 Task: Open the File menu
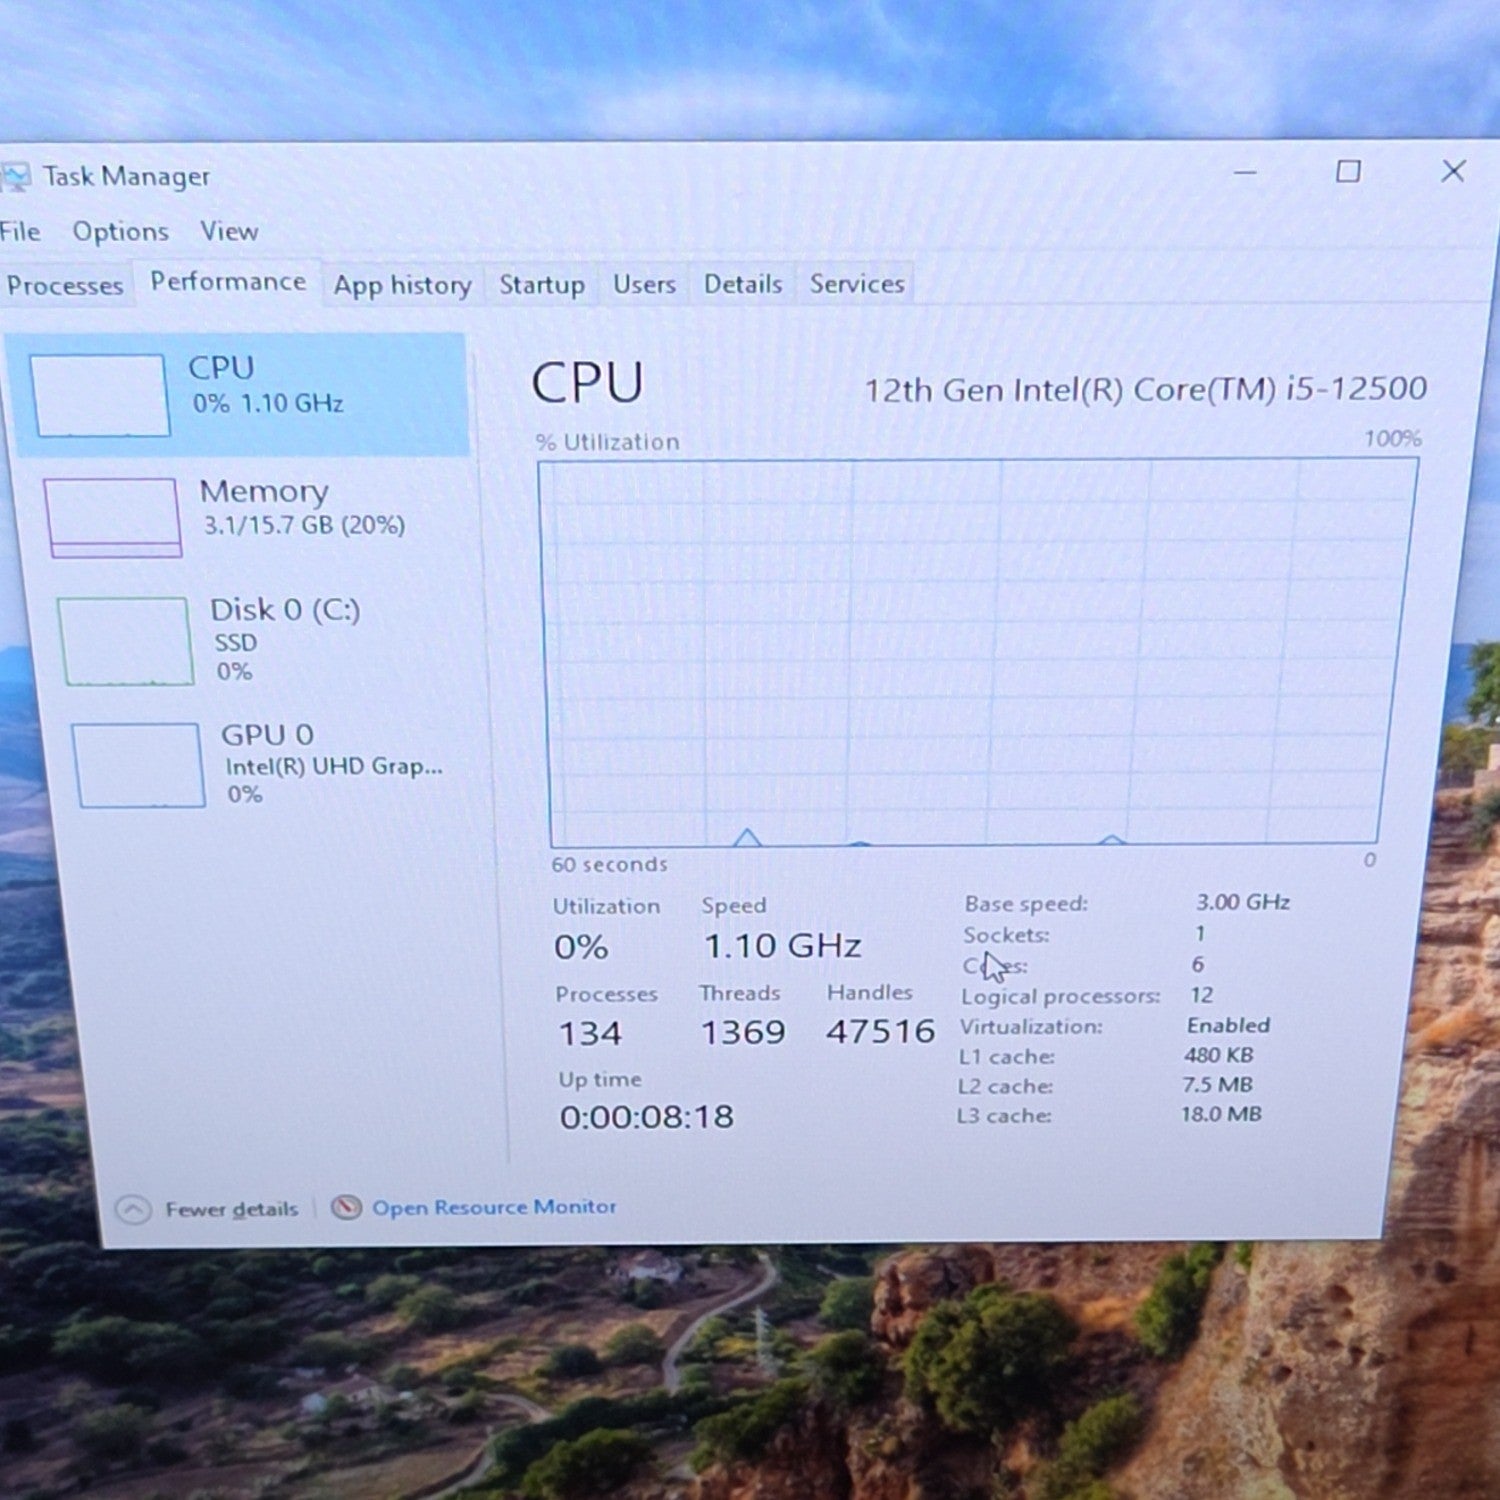(20, 232)
